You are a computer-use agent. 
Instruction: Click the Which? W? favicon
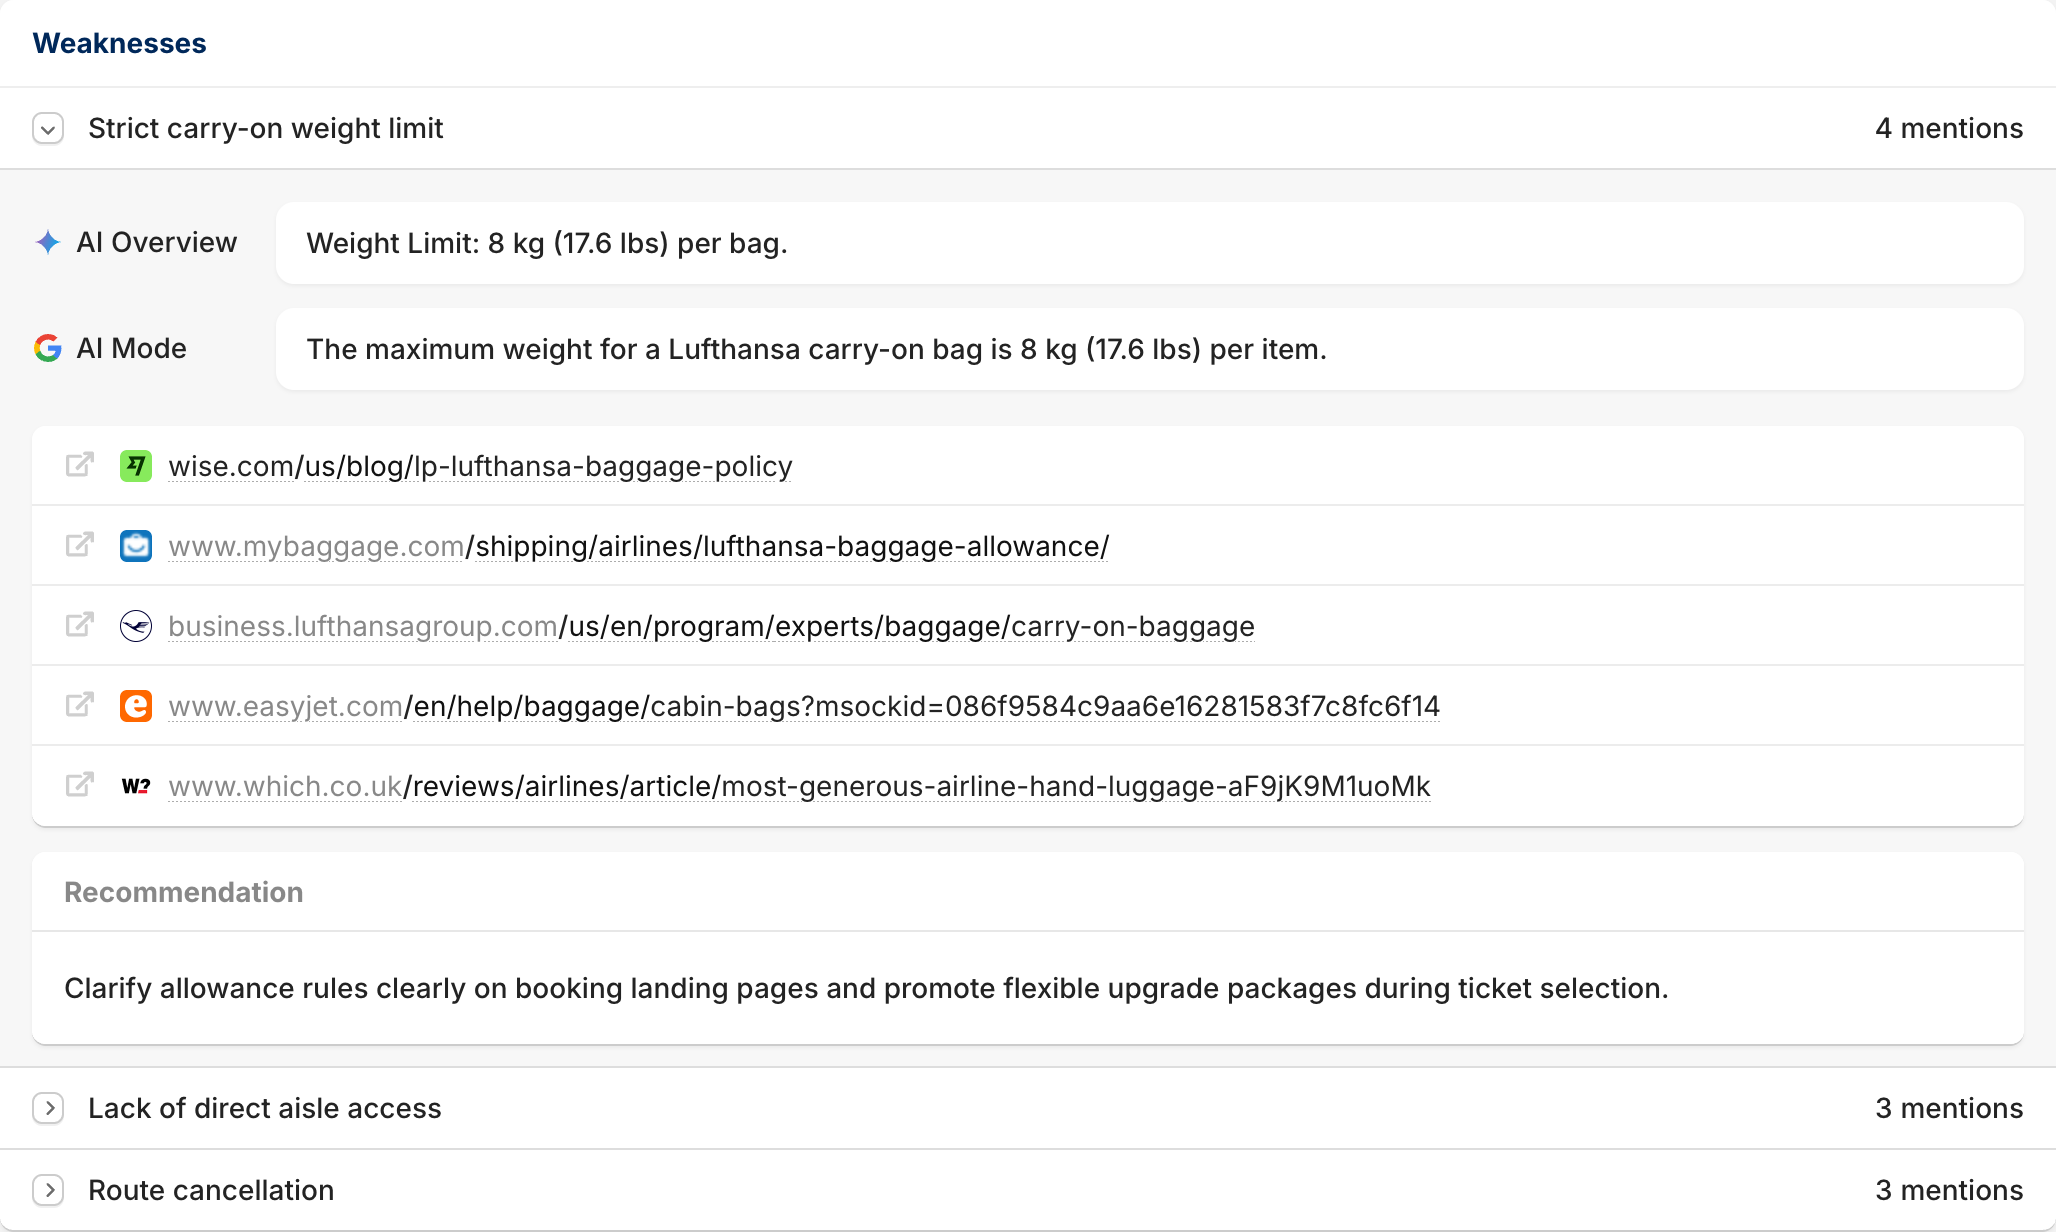tap(136, 786)
